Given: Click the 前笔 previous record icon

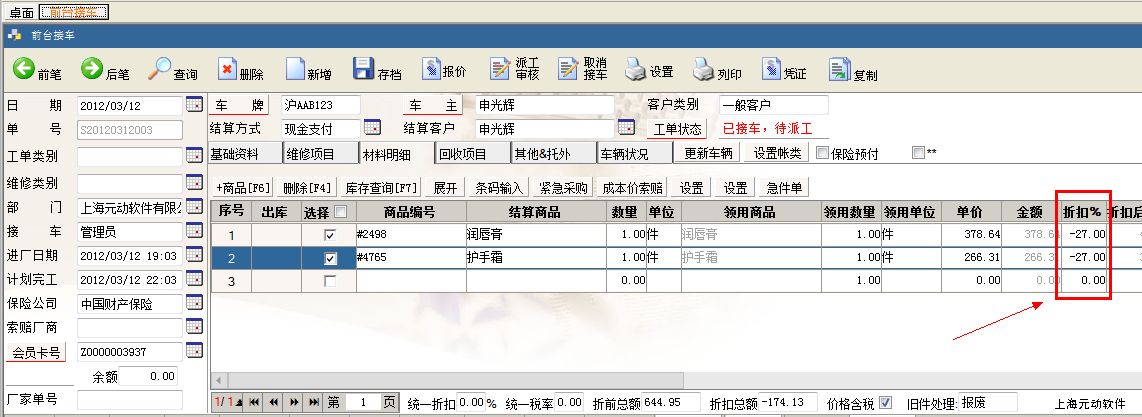Looking at the screenshot, I should 24,69.
